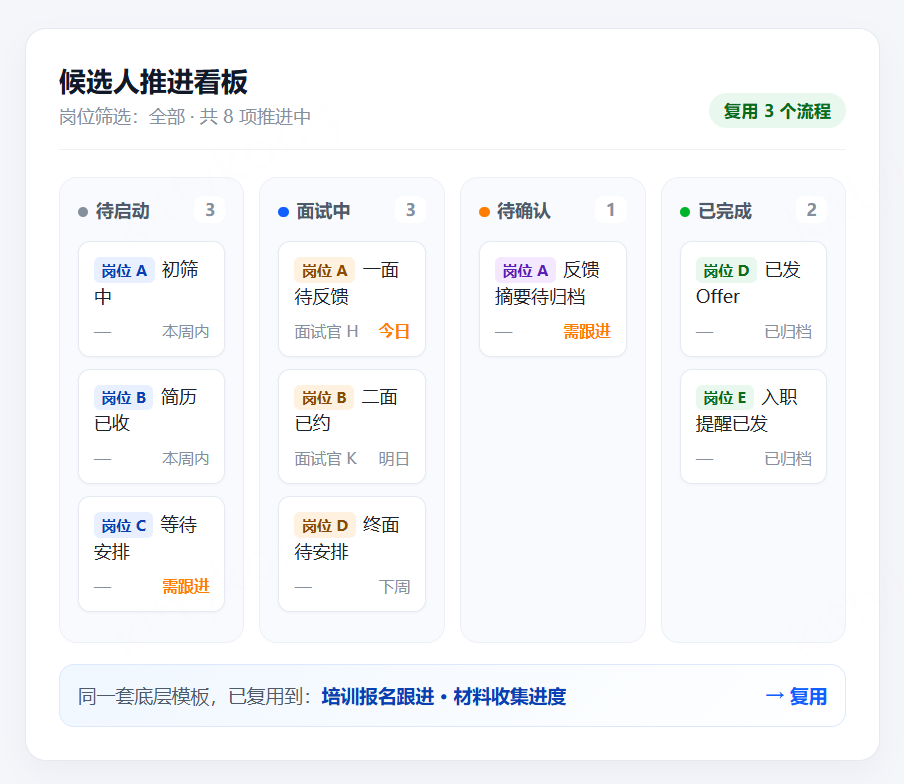Image resolution: width=904 pixels, height=784 pixels.
Task: Click the count badge 3 beside 面试中
Action: (x=410, y=210)
